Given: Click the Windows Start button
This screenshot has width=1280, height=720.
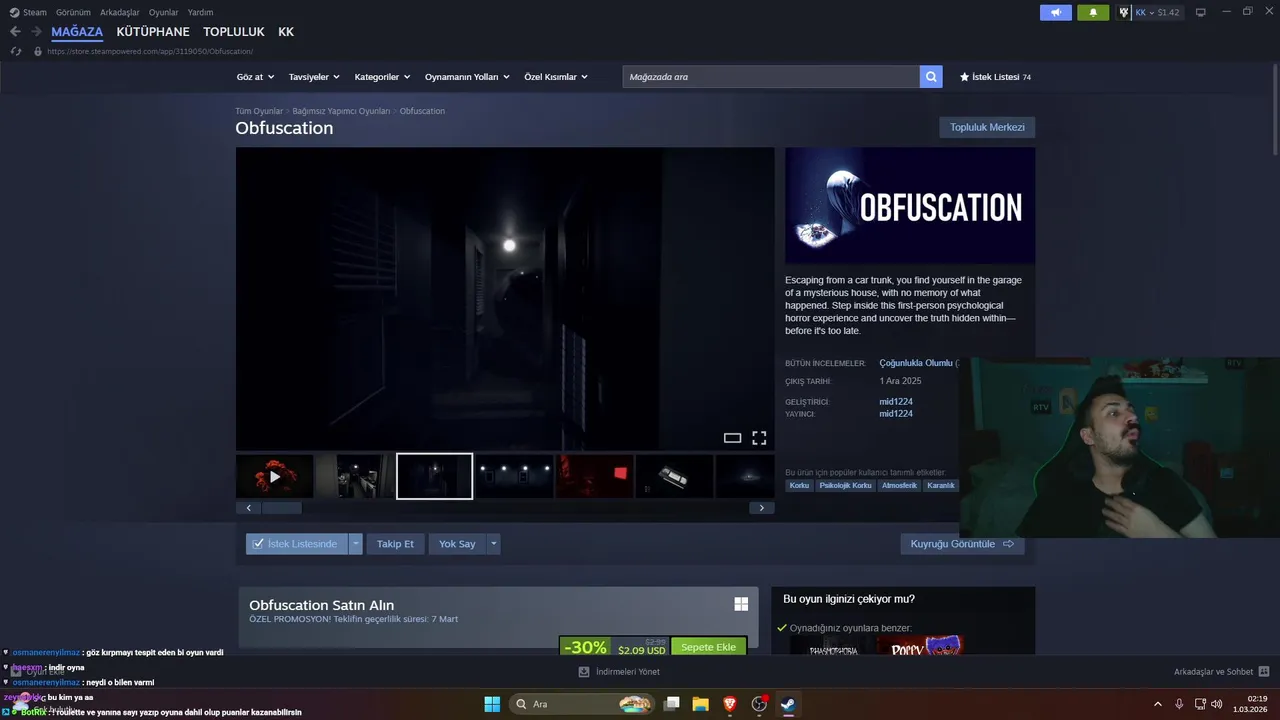Looking at the screenshot, I should point(492,704).
